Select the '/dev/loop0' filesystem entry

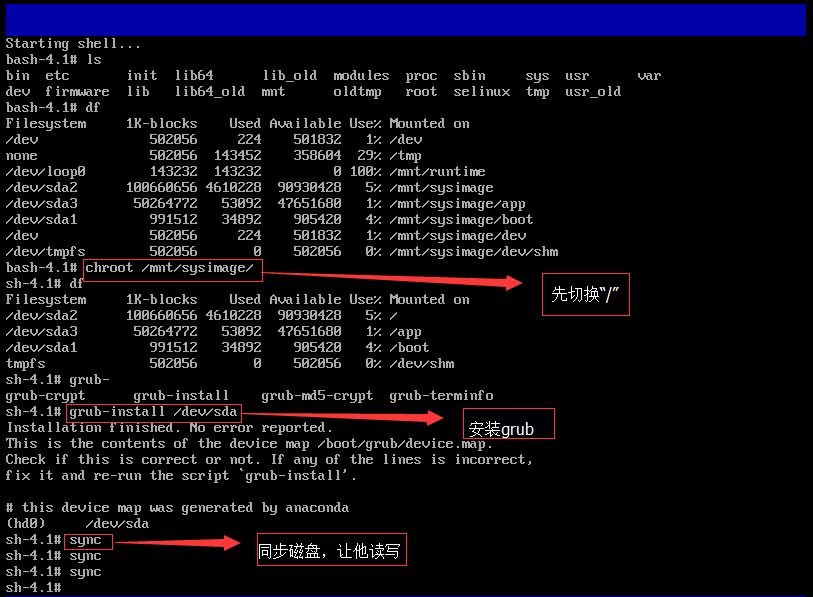45,172
